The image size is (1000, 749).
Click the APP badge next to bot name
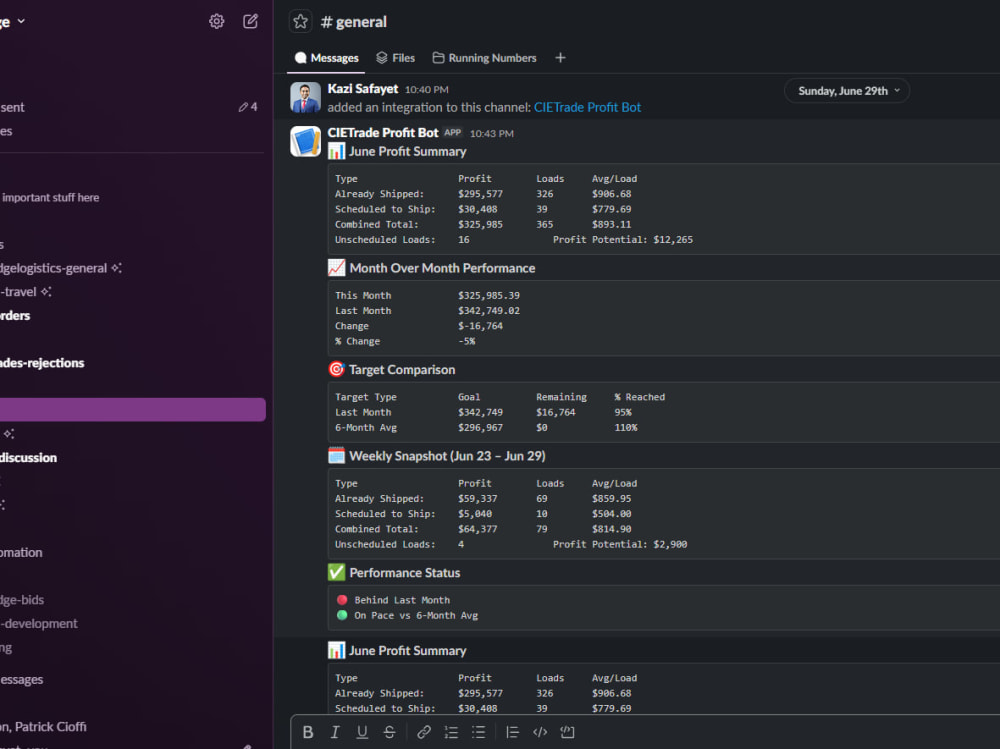click(x=453, y=133)
